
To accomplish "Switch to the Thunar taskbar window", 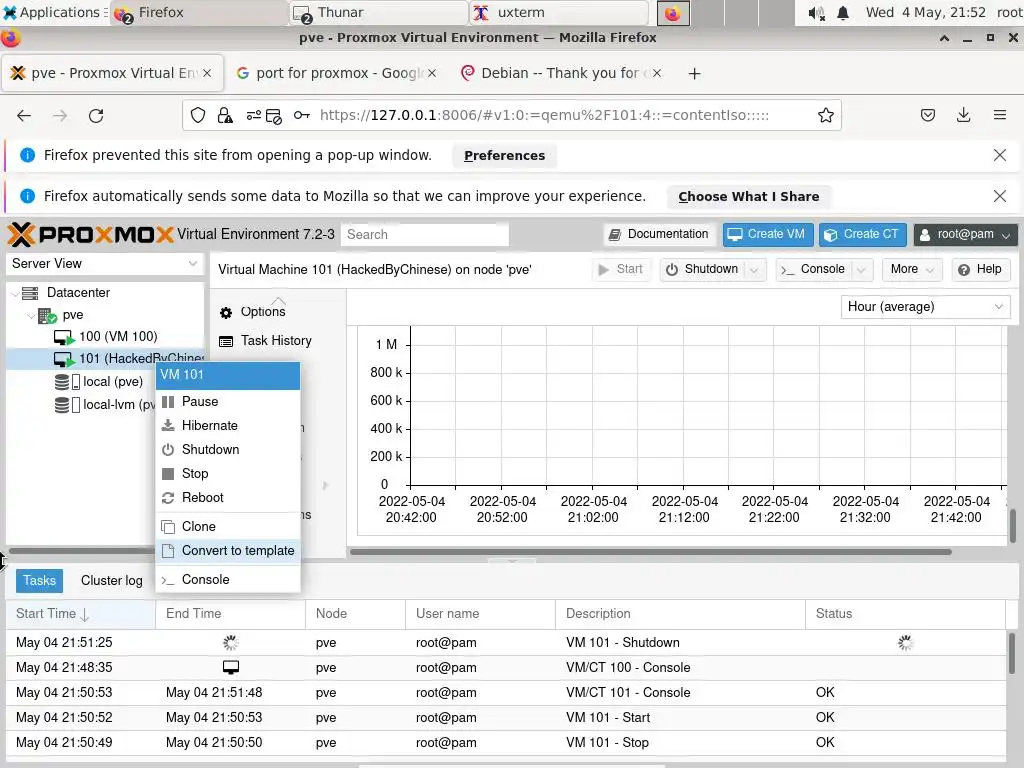I will click(x=379, y=12).
